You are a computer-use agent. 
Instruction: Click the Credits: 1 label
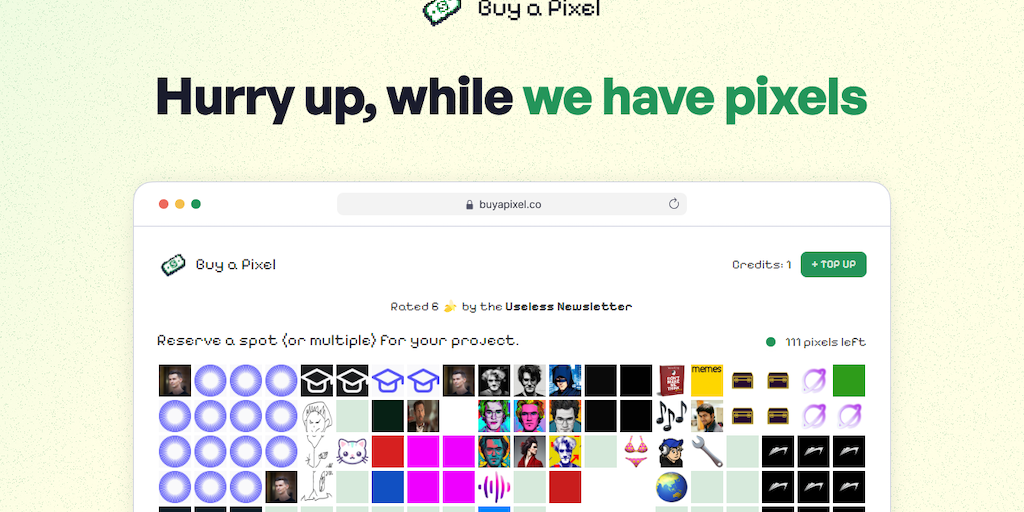761,264
